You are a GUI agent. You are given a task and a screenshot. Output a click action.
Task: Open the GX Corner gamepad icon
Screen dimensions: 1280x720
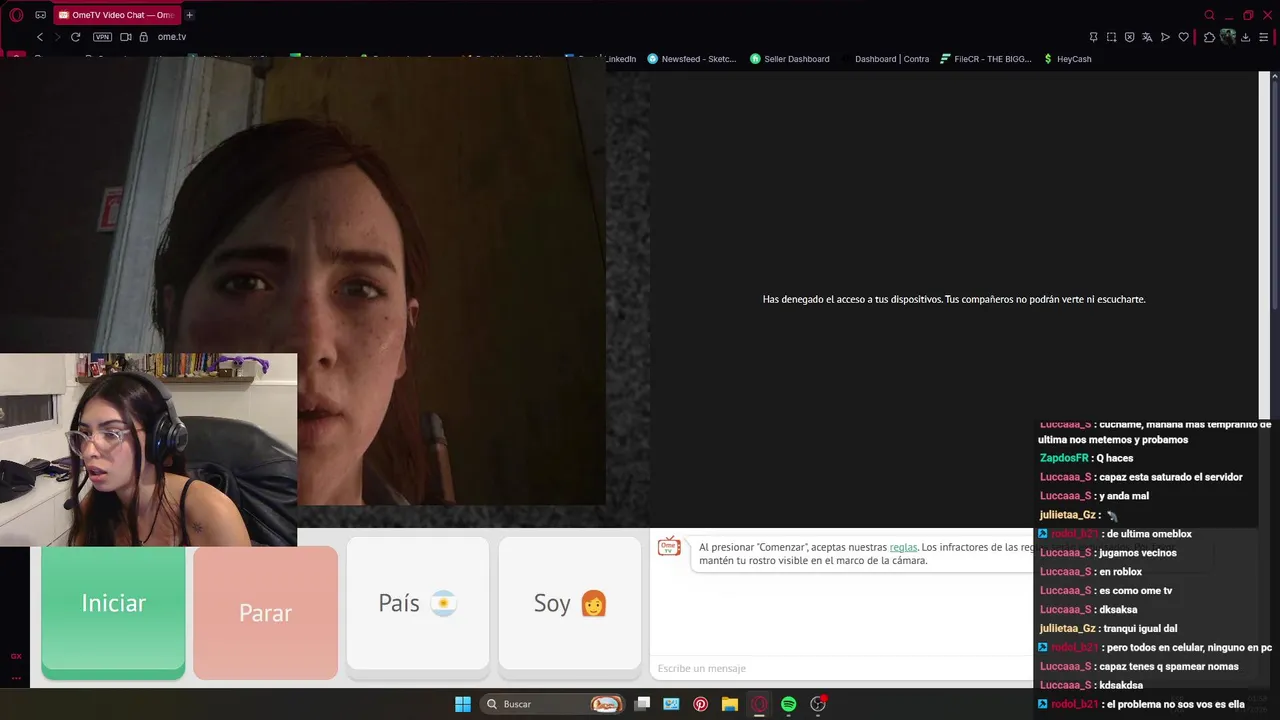40,15
